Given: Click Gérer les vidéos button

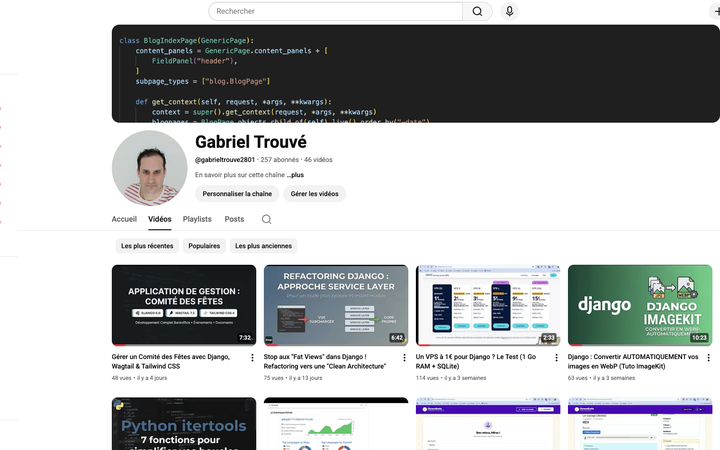Looking at the screenshot, I should (x=315, y=194).
